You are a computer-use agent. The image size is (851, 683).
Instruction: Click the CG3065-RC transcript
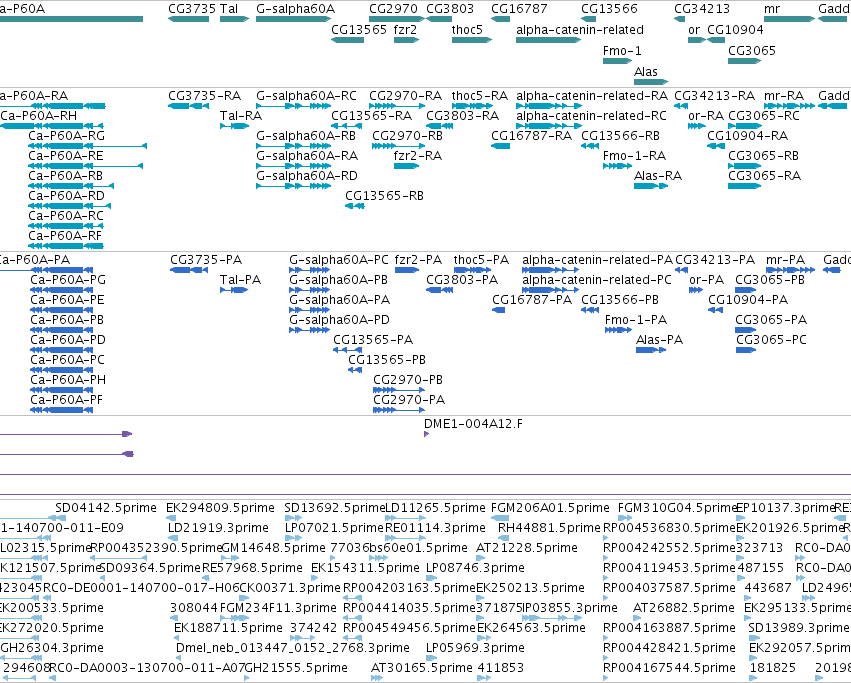click(745, 126)
